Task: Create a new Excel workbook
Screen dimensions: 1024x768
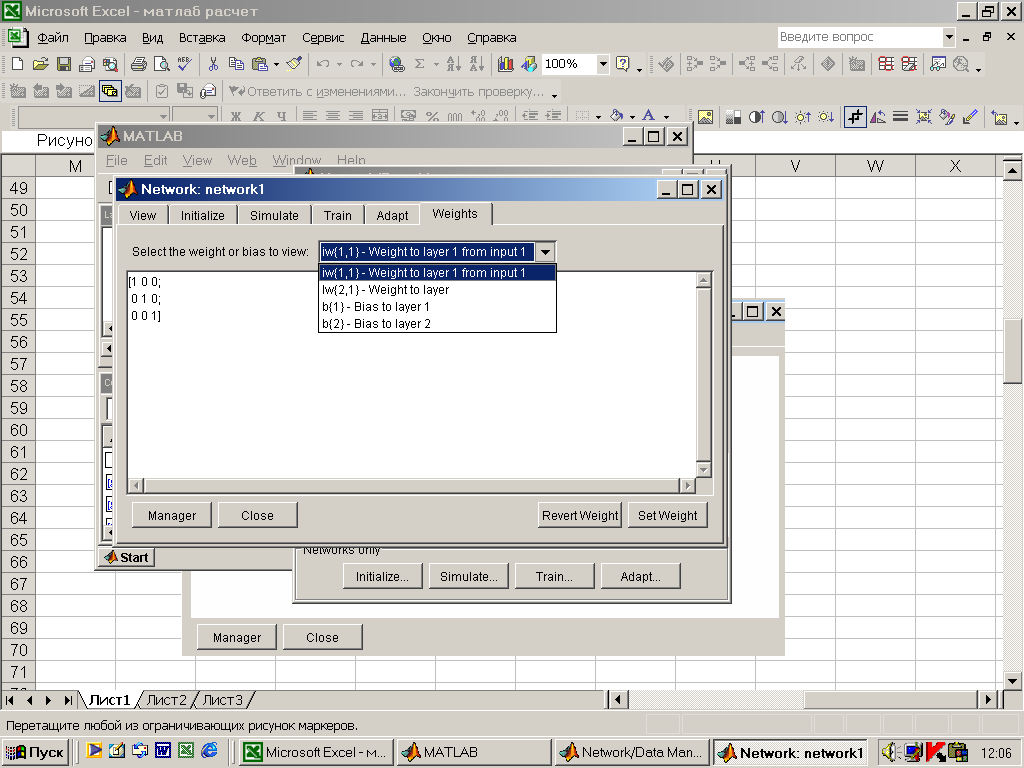Action: 18,64
